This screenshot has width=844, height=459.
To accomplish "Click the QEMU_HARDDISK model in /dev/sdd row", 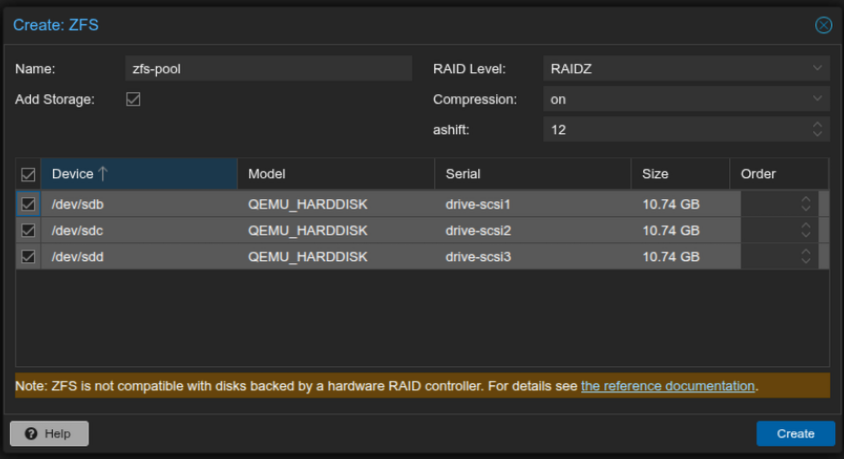I will click(x=308, y=257).
